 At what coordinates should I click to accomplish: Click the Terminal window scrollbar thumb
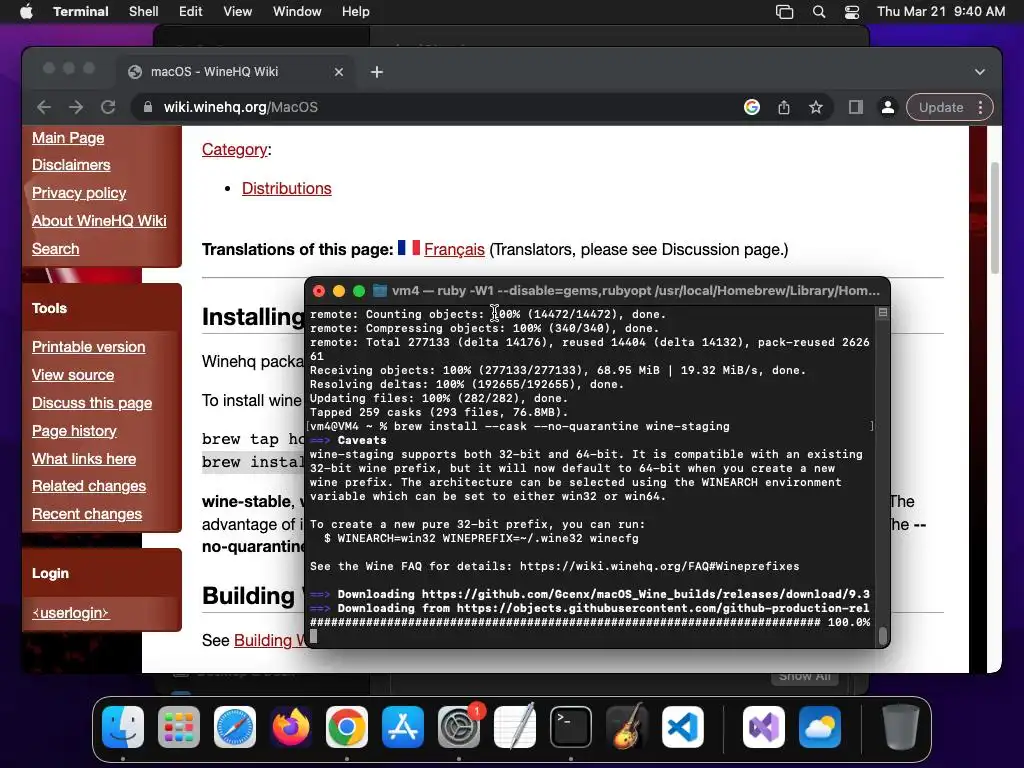point(883,635)
